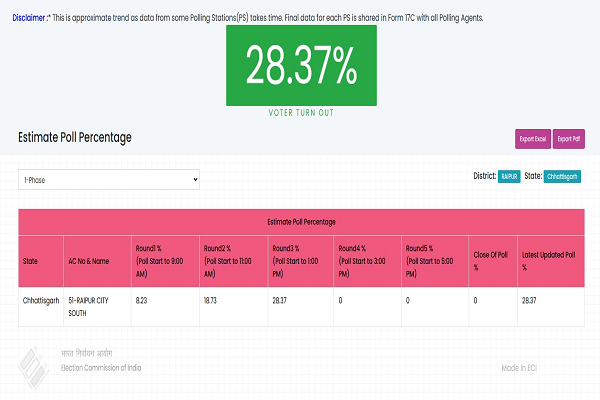600x400 pixels.
Task: Click the Chhattisgarh state badge
Action: (x=564, y=177)
